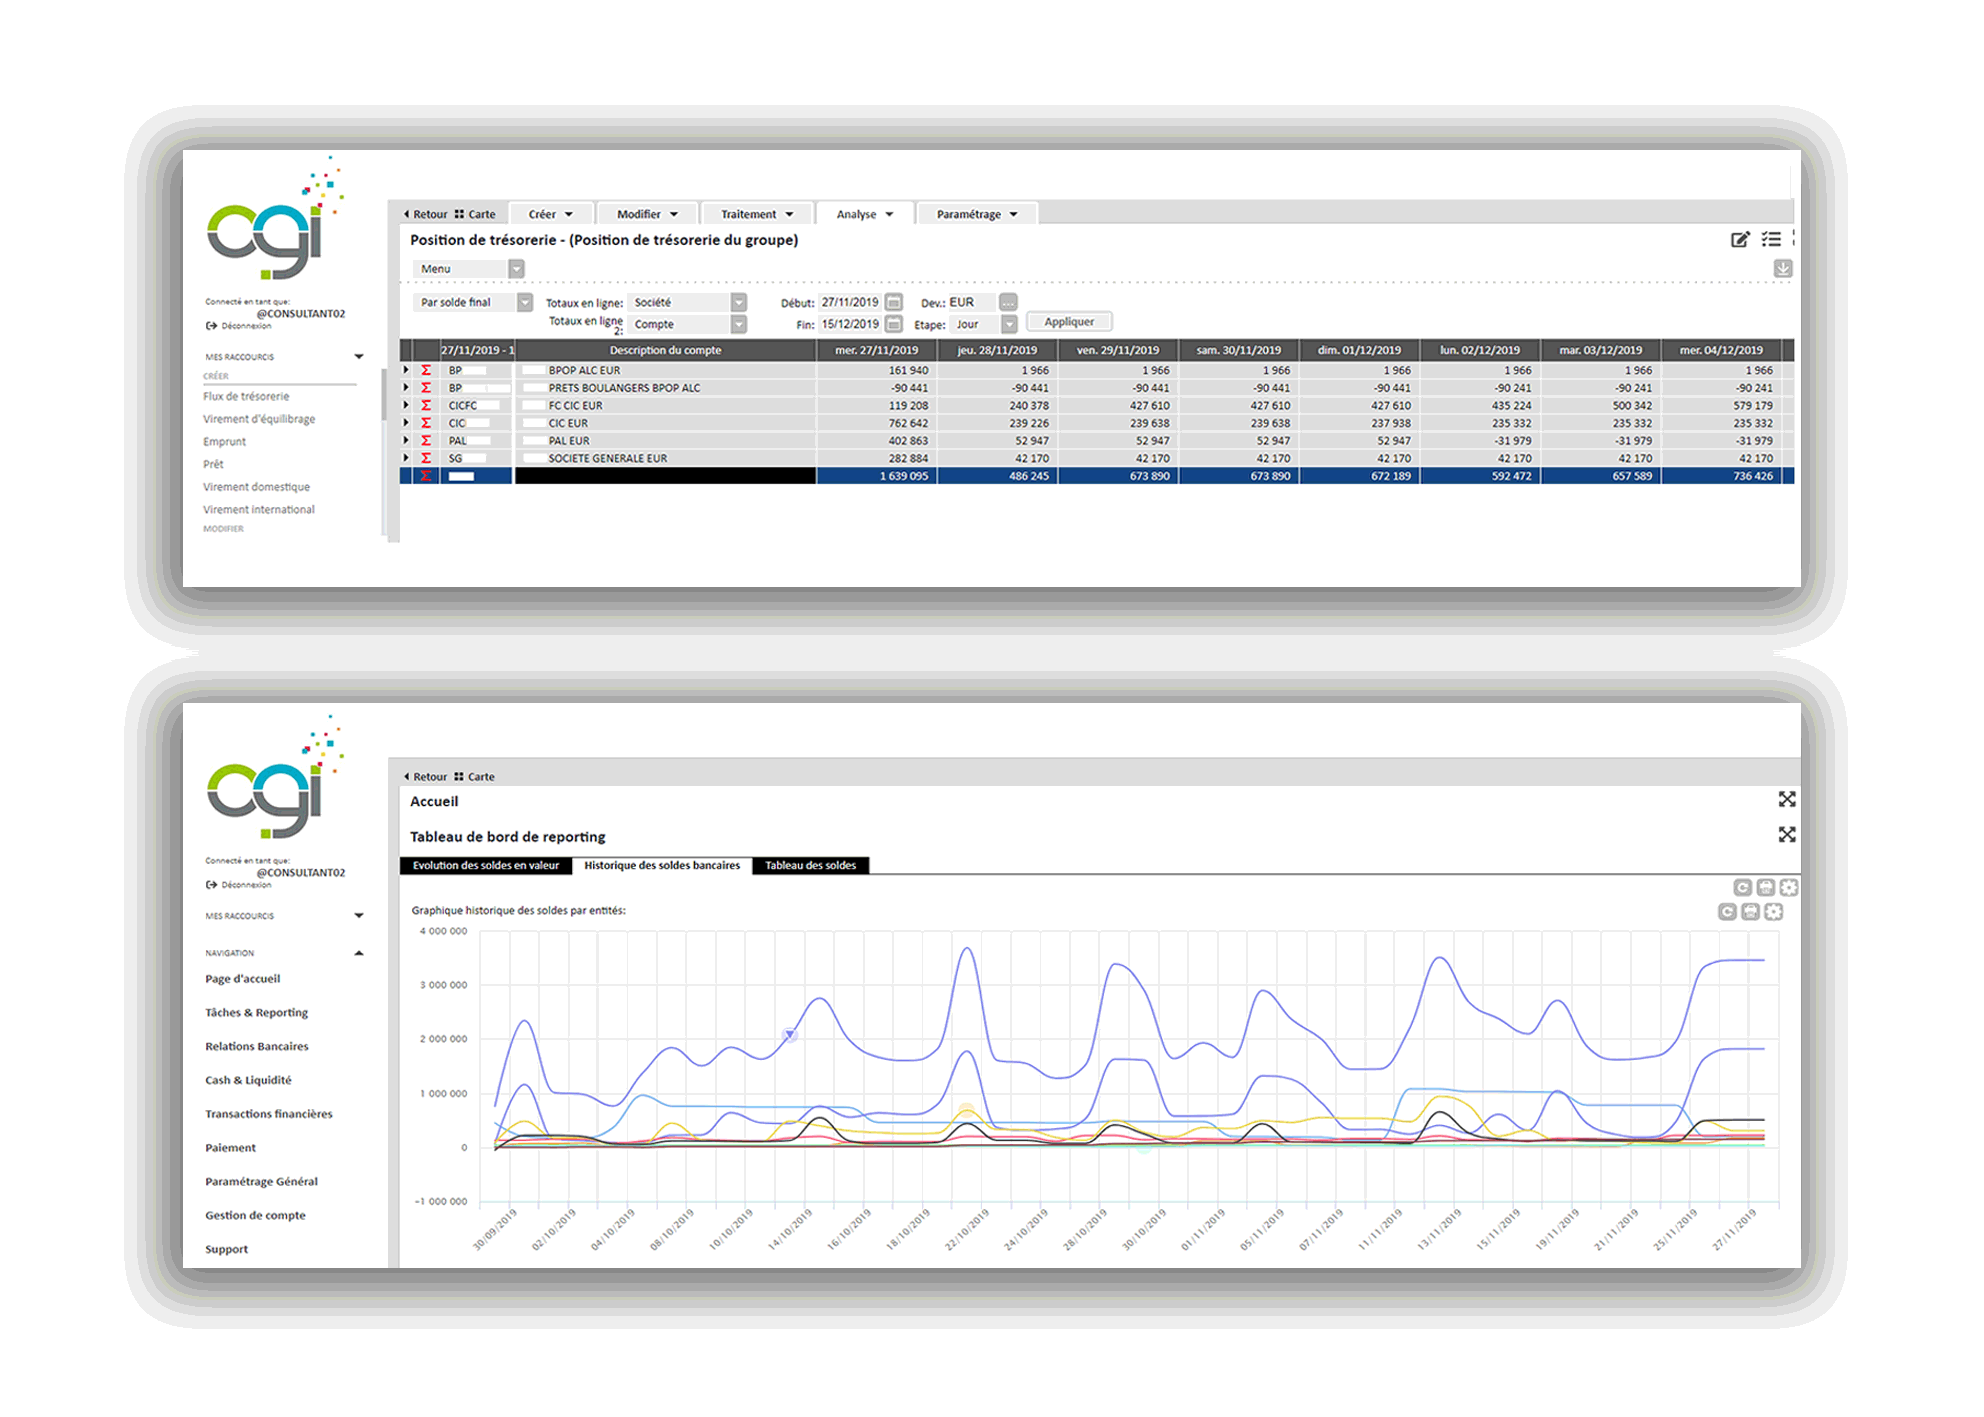Click the edit pencil icon beside the treasury title
Viewport: 1984px width, 1417px height.
pyautogui.click(x=1740, y=239)
